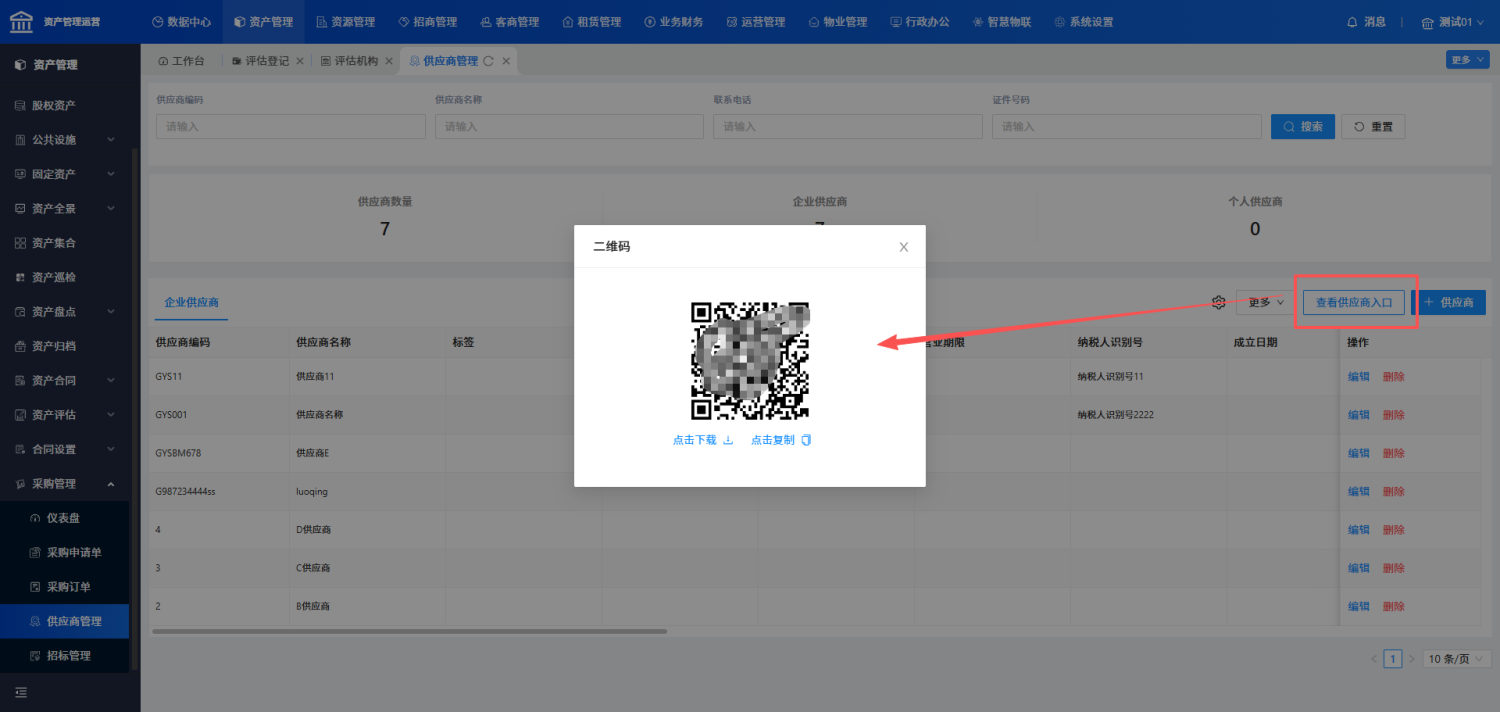The image size is (1500, 712).
Task: Open the 资源管理 top menu
Action: pos(345,22)
